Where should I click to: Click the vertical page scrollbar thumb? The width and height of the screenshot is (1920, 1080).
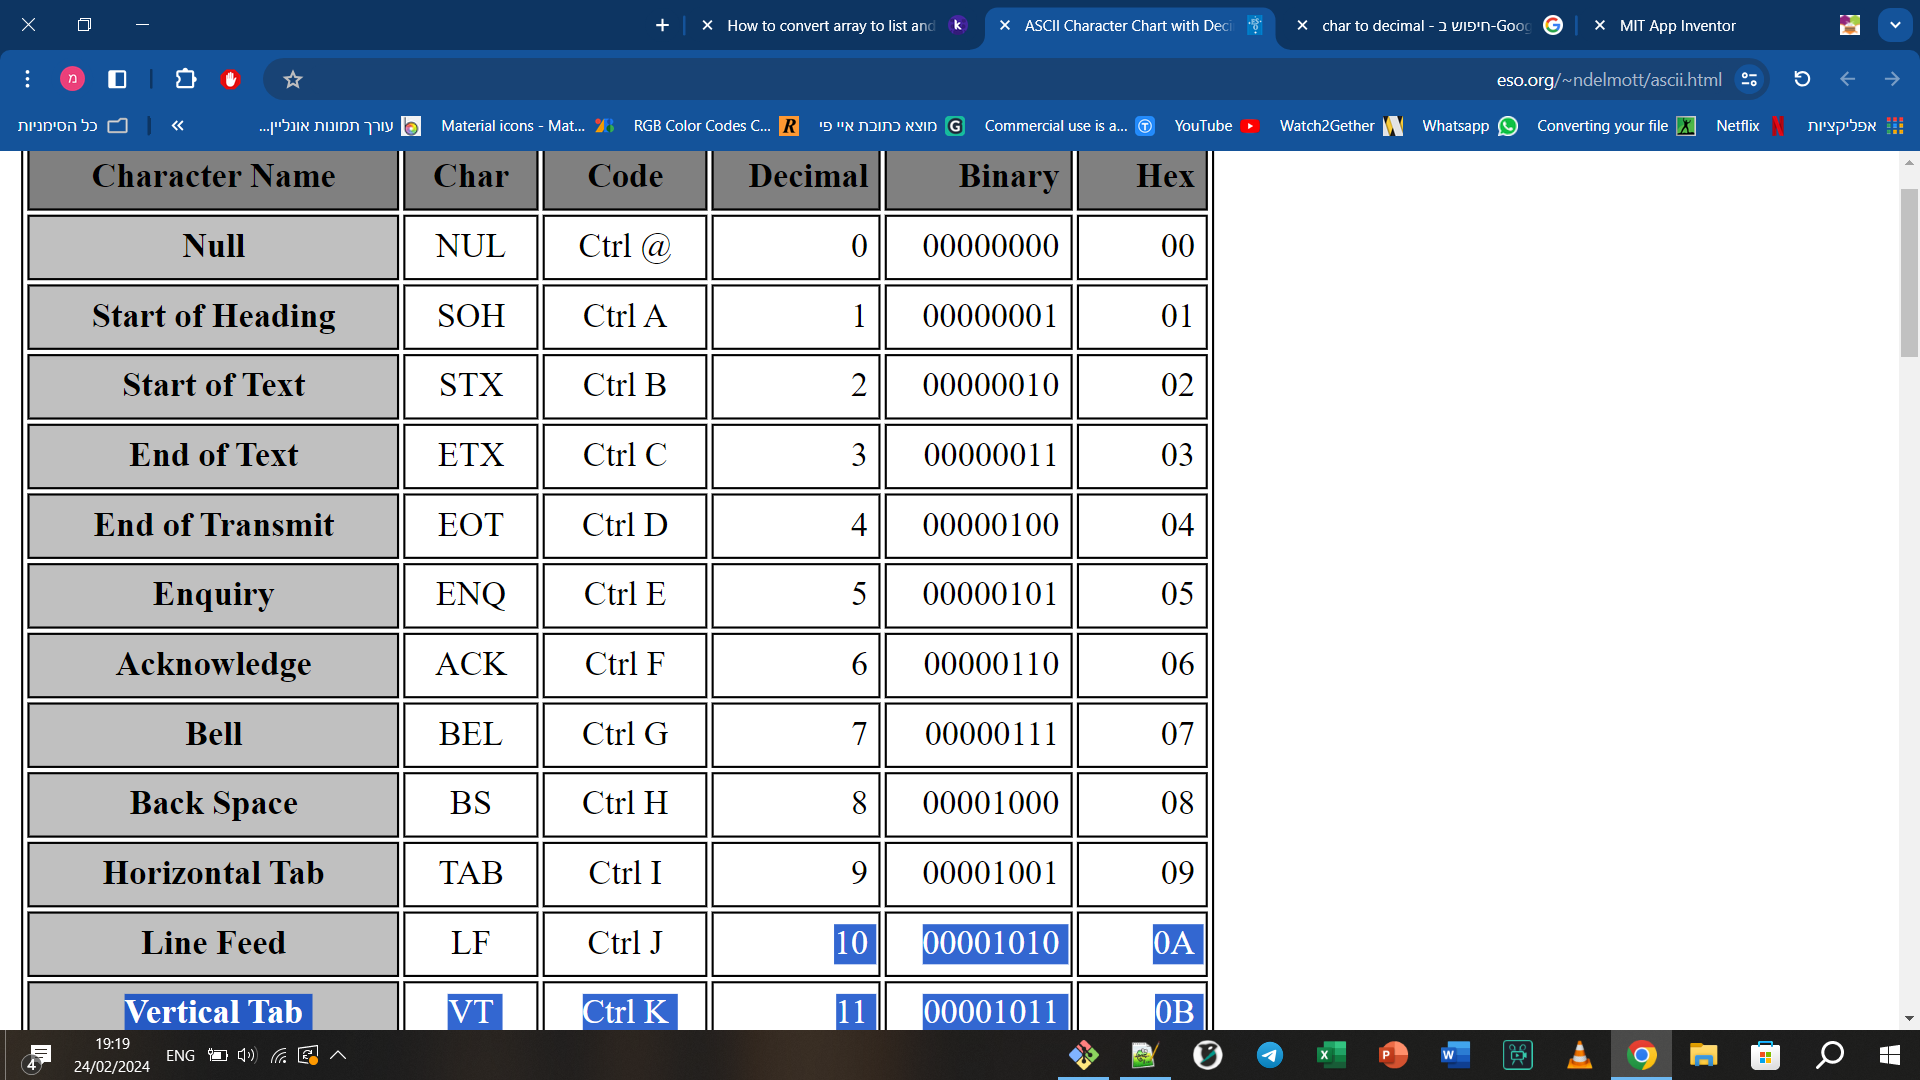click(x=1909, y=272)
